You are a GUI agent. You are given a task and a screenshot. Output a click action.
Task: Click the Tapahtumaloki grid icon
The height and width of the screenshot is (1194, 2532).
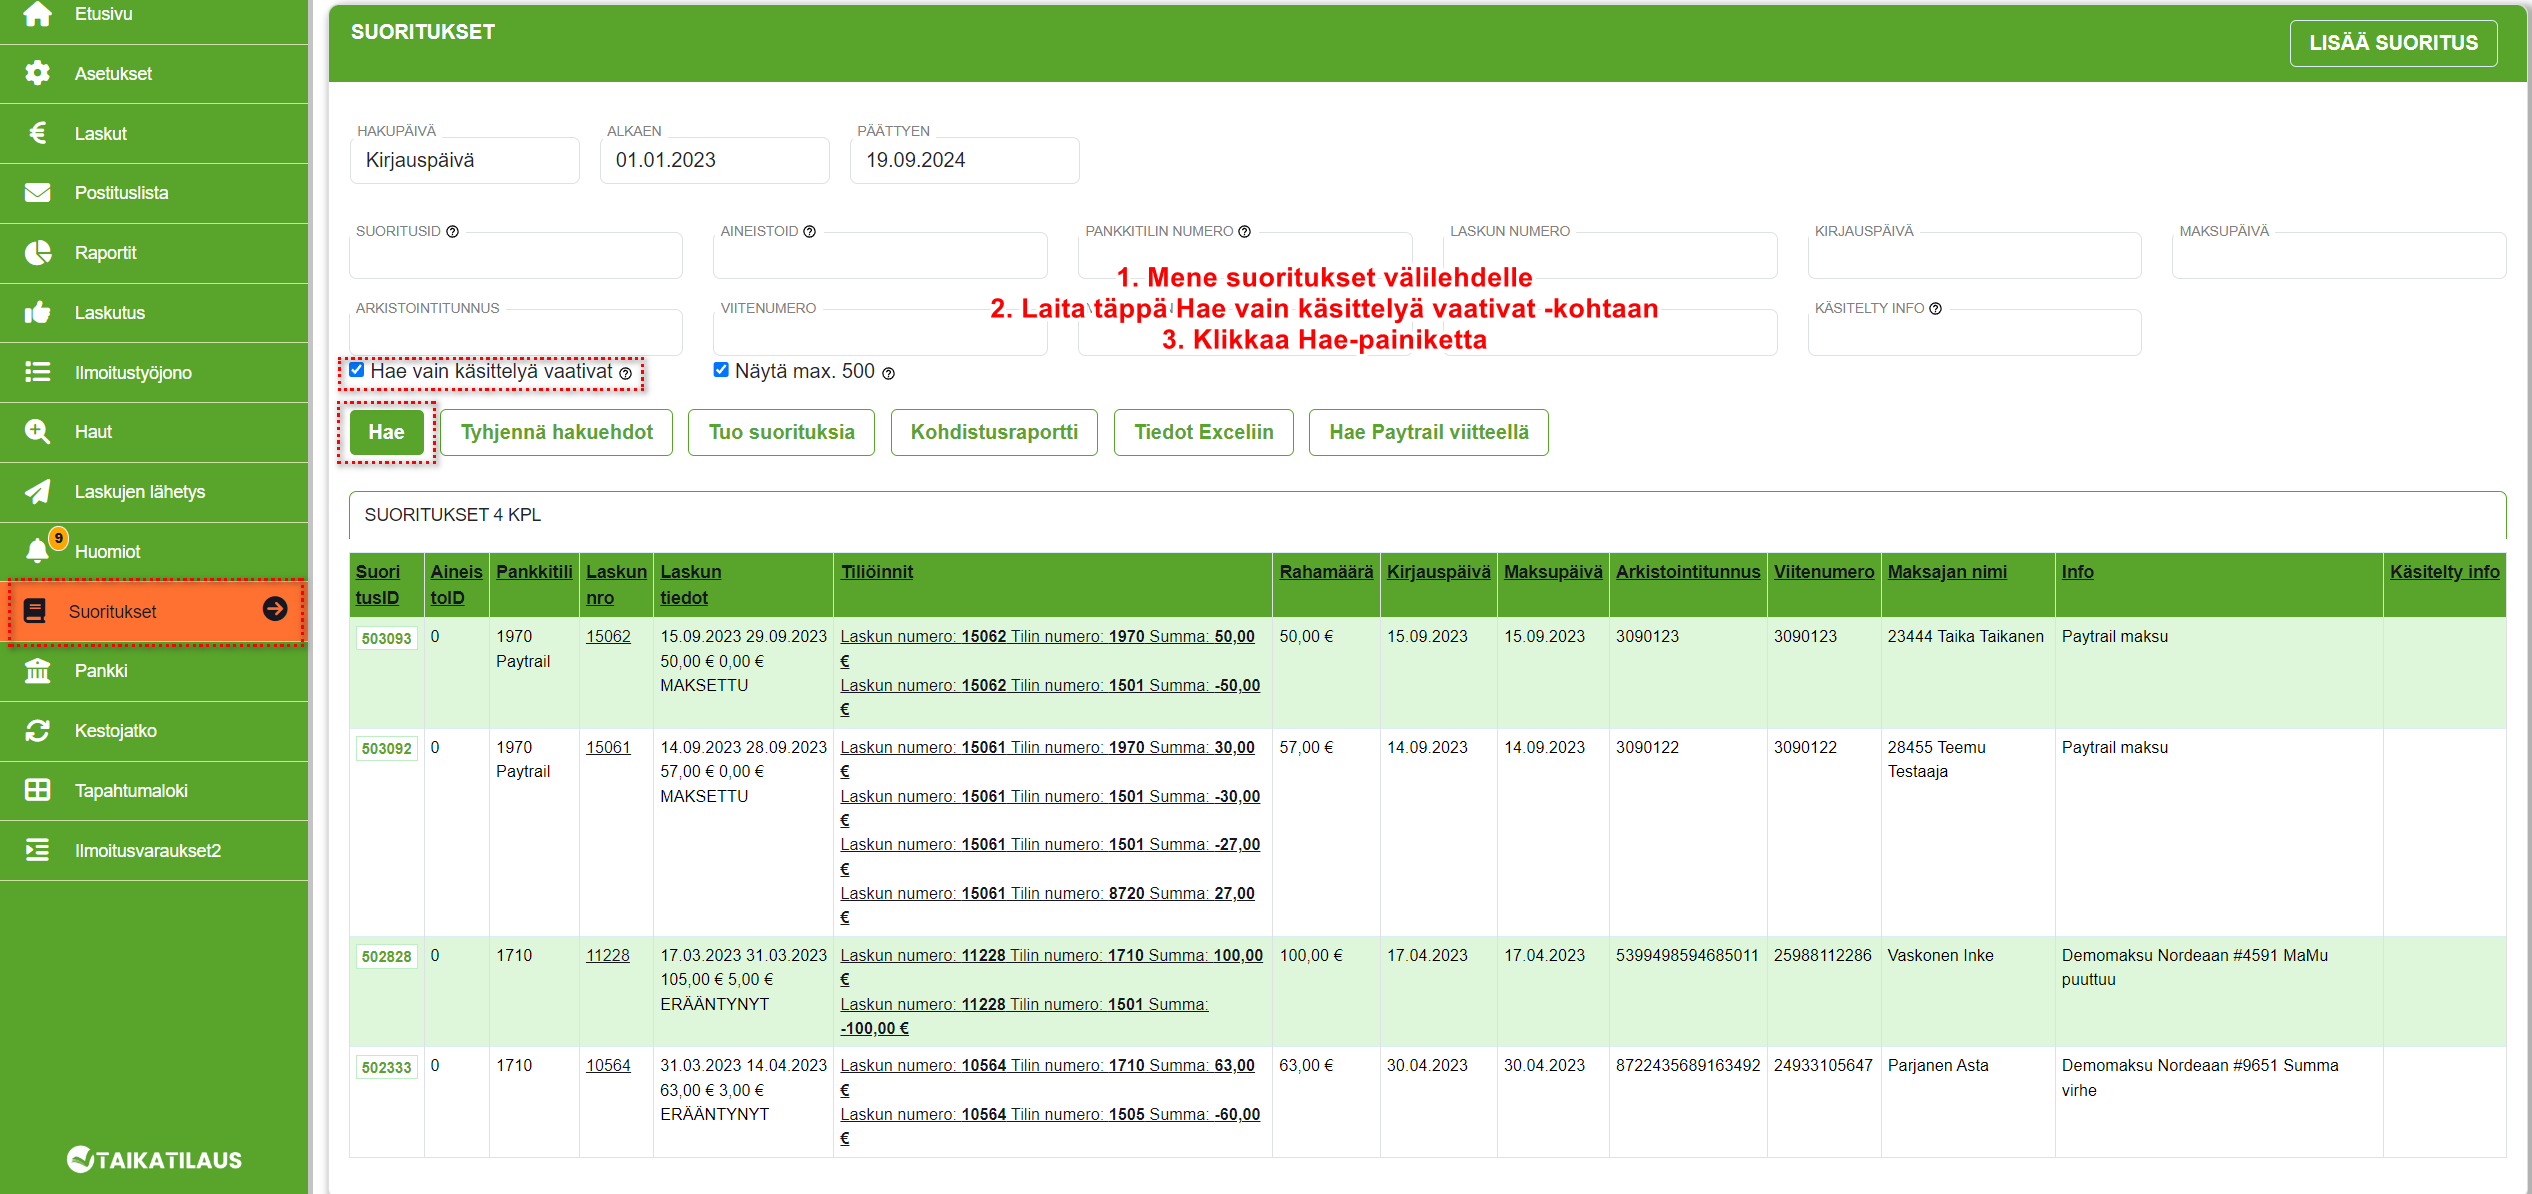(37, 790)
